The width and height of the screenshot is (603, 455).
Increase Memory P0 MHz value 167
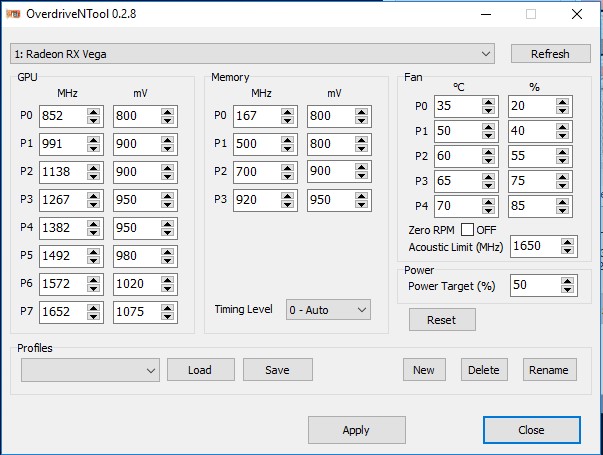287,112
